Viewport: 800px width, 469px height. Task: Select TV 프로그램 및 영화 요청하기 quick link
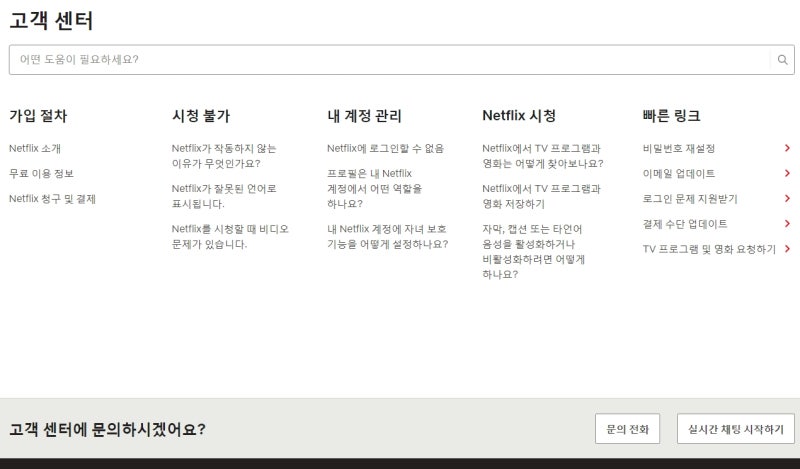(x=709, y=249)
